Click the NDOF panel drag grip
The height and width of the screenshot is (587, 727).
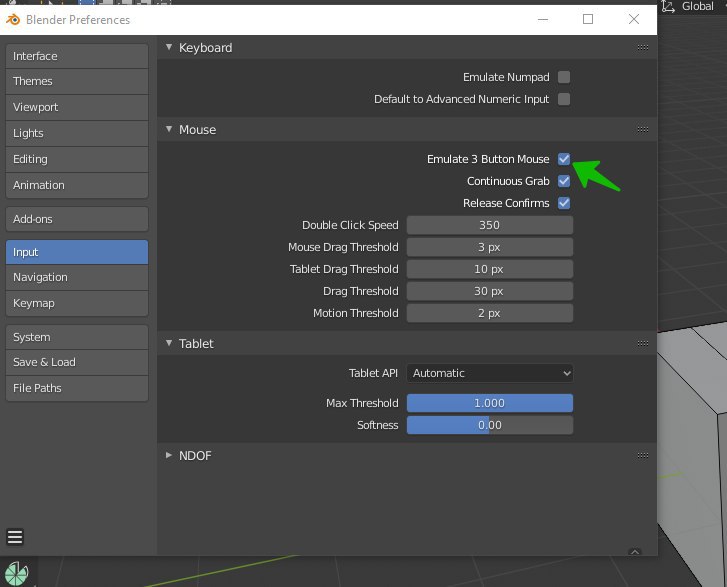click(x=643, y=455)
